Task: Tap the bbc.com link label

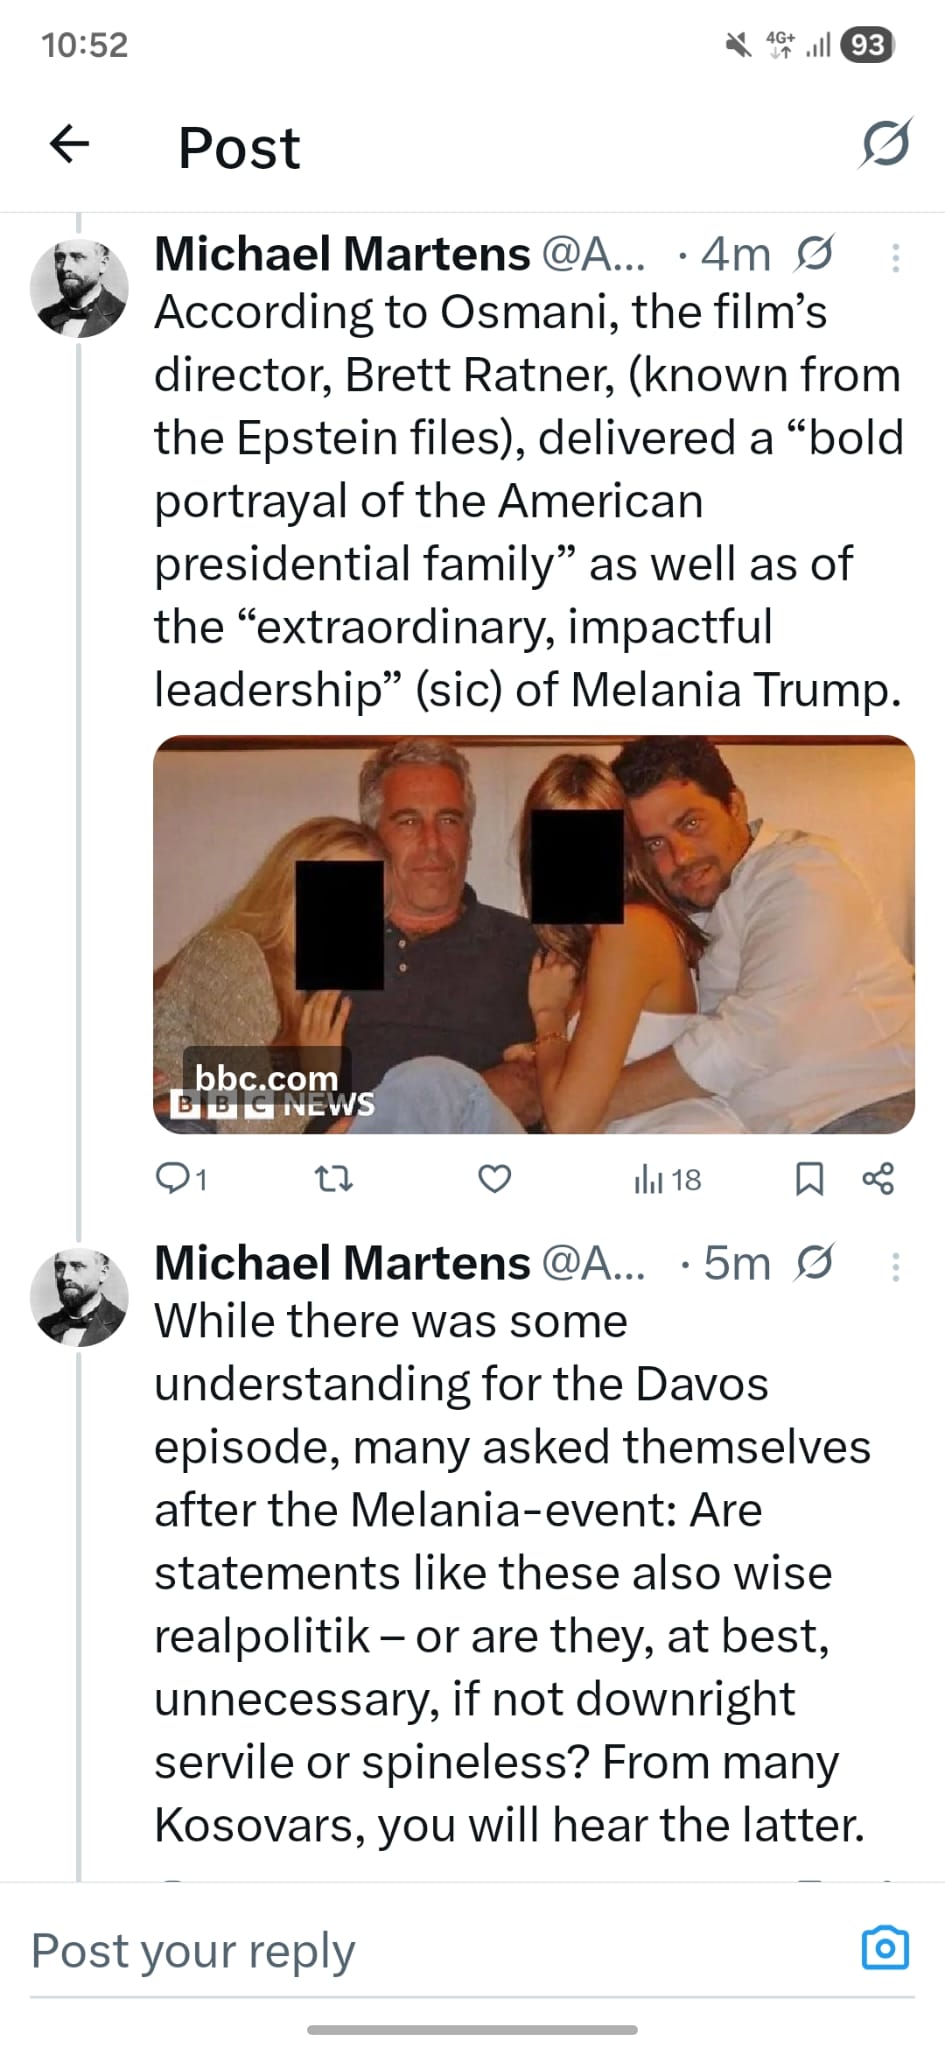Action: [x=266, y=1078]
